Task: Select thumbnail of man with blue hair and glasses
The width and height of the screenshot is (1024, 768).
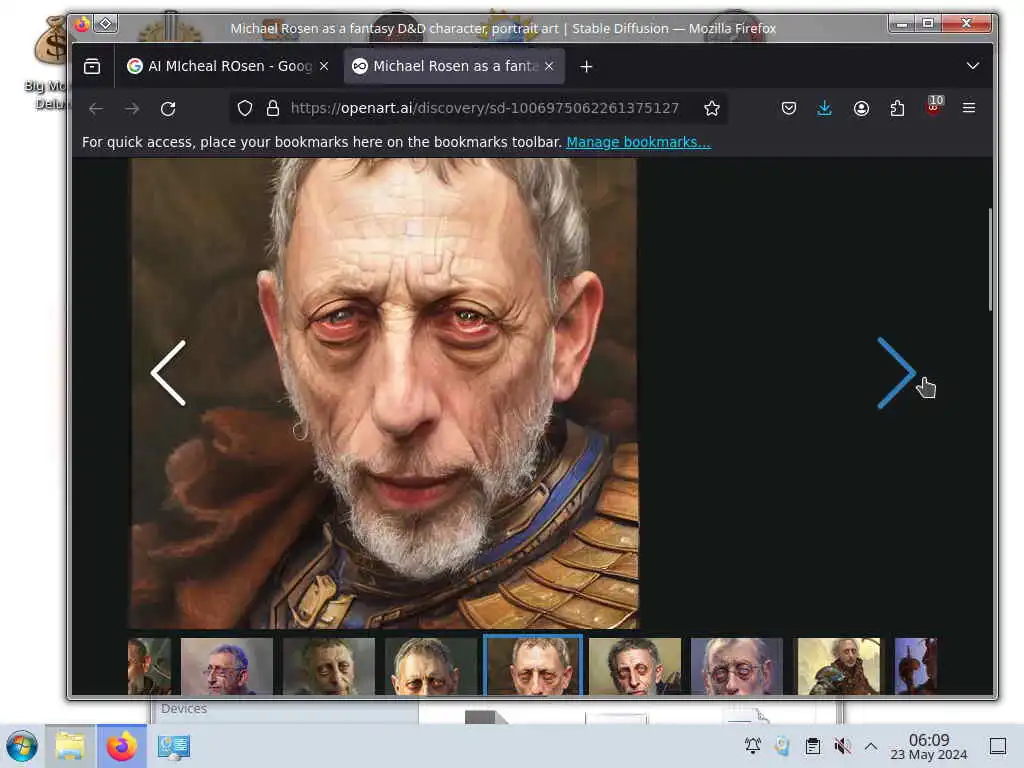Action: 227,666
